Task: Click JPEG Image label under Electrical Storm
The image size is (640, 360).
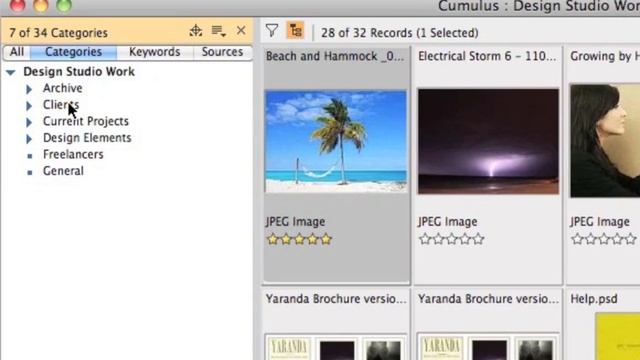Action: pyautogui.click(x=448, y=222)
